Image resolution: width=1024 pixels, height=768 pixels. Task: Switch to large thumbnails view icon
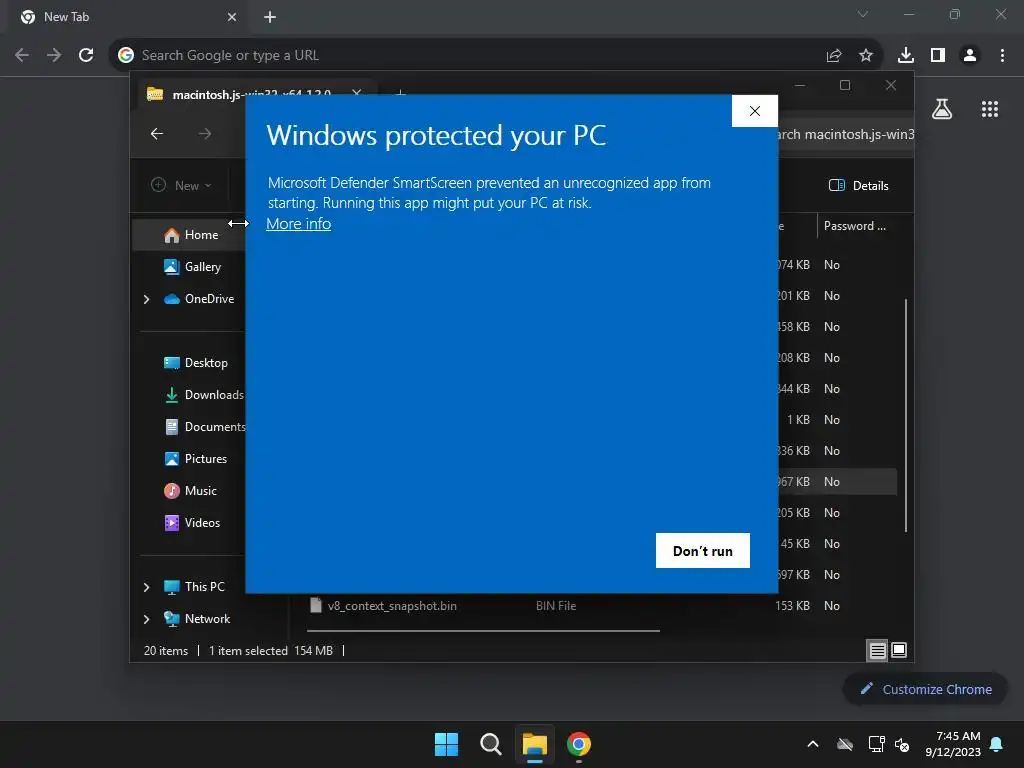pos(899,650)
